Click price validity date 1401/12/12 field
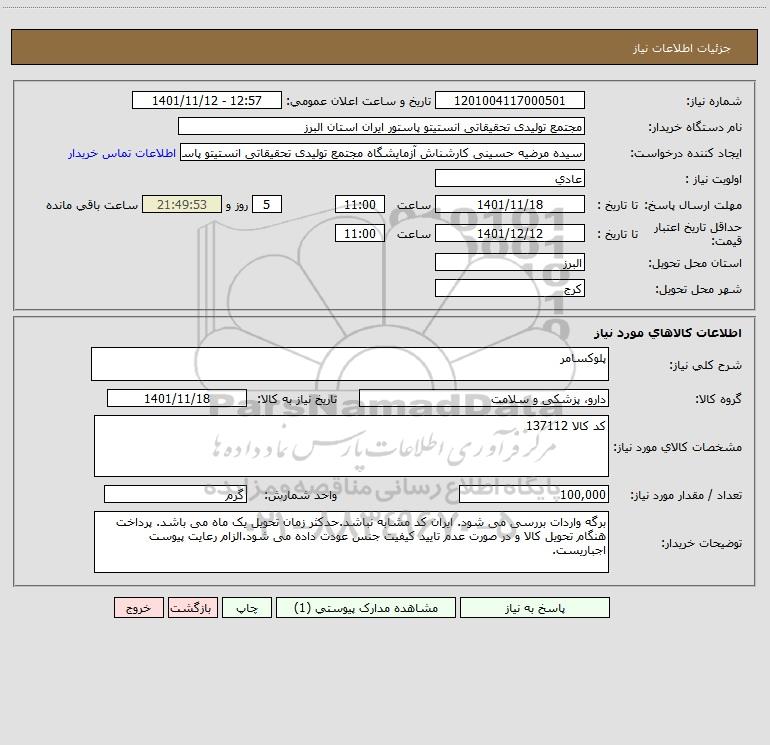Screen dimensions: 770x745 [510, 233]
